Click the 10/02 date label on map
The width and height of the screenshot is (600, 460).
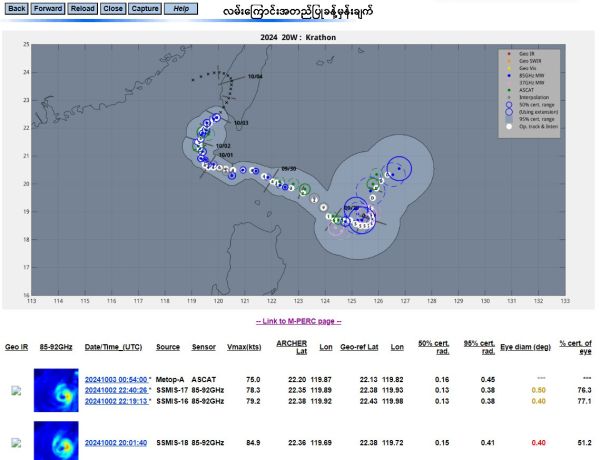pos(223,146)
